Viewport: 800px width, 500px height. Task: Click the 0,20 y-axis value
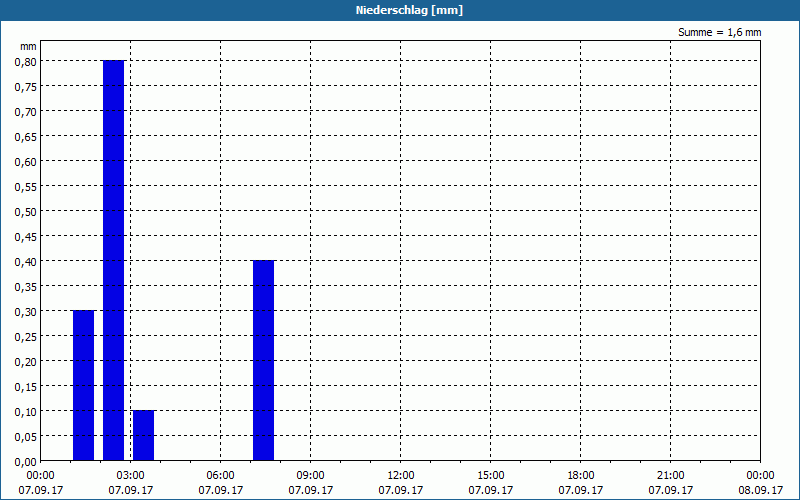[26, 361]
